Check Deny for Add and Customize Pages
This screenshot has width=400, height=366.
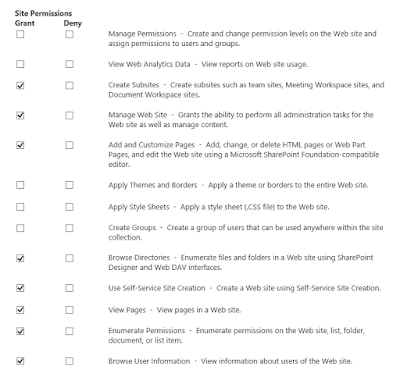click(69, 145)
